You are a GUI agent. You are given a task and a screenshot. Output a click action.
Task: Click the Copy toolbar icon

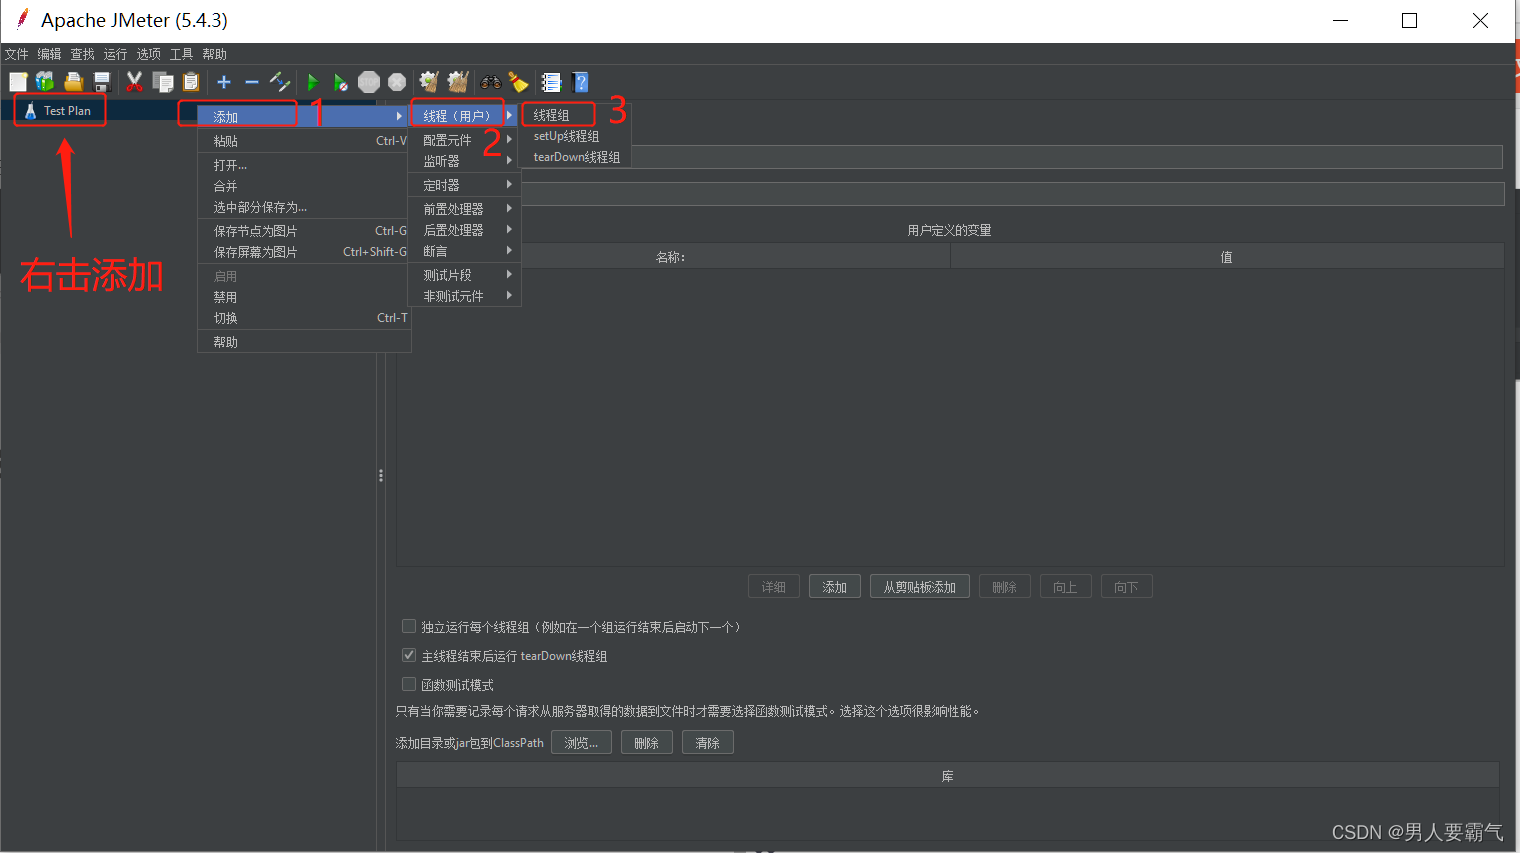pyautogui.click(x=162, y=82)
